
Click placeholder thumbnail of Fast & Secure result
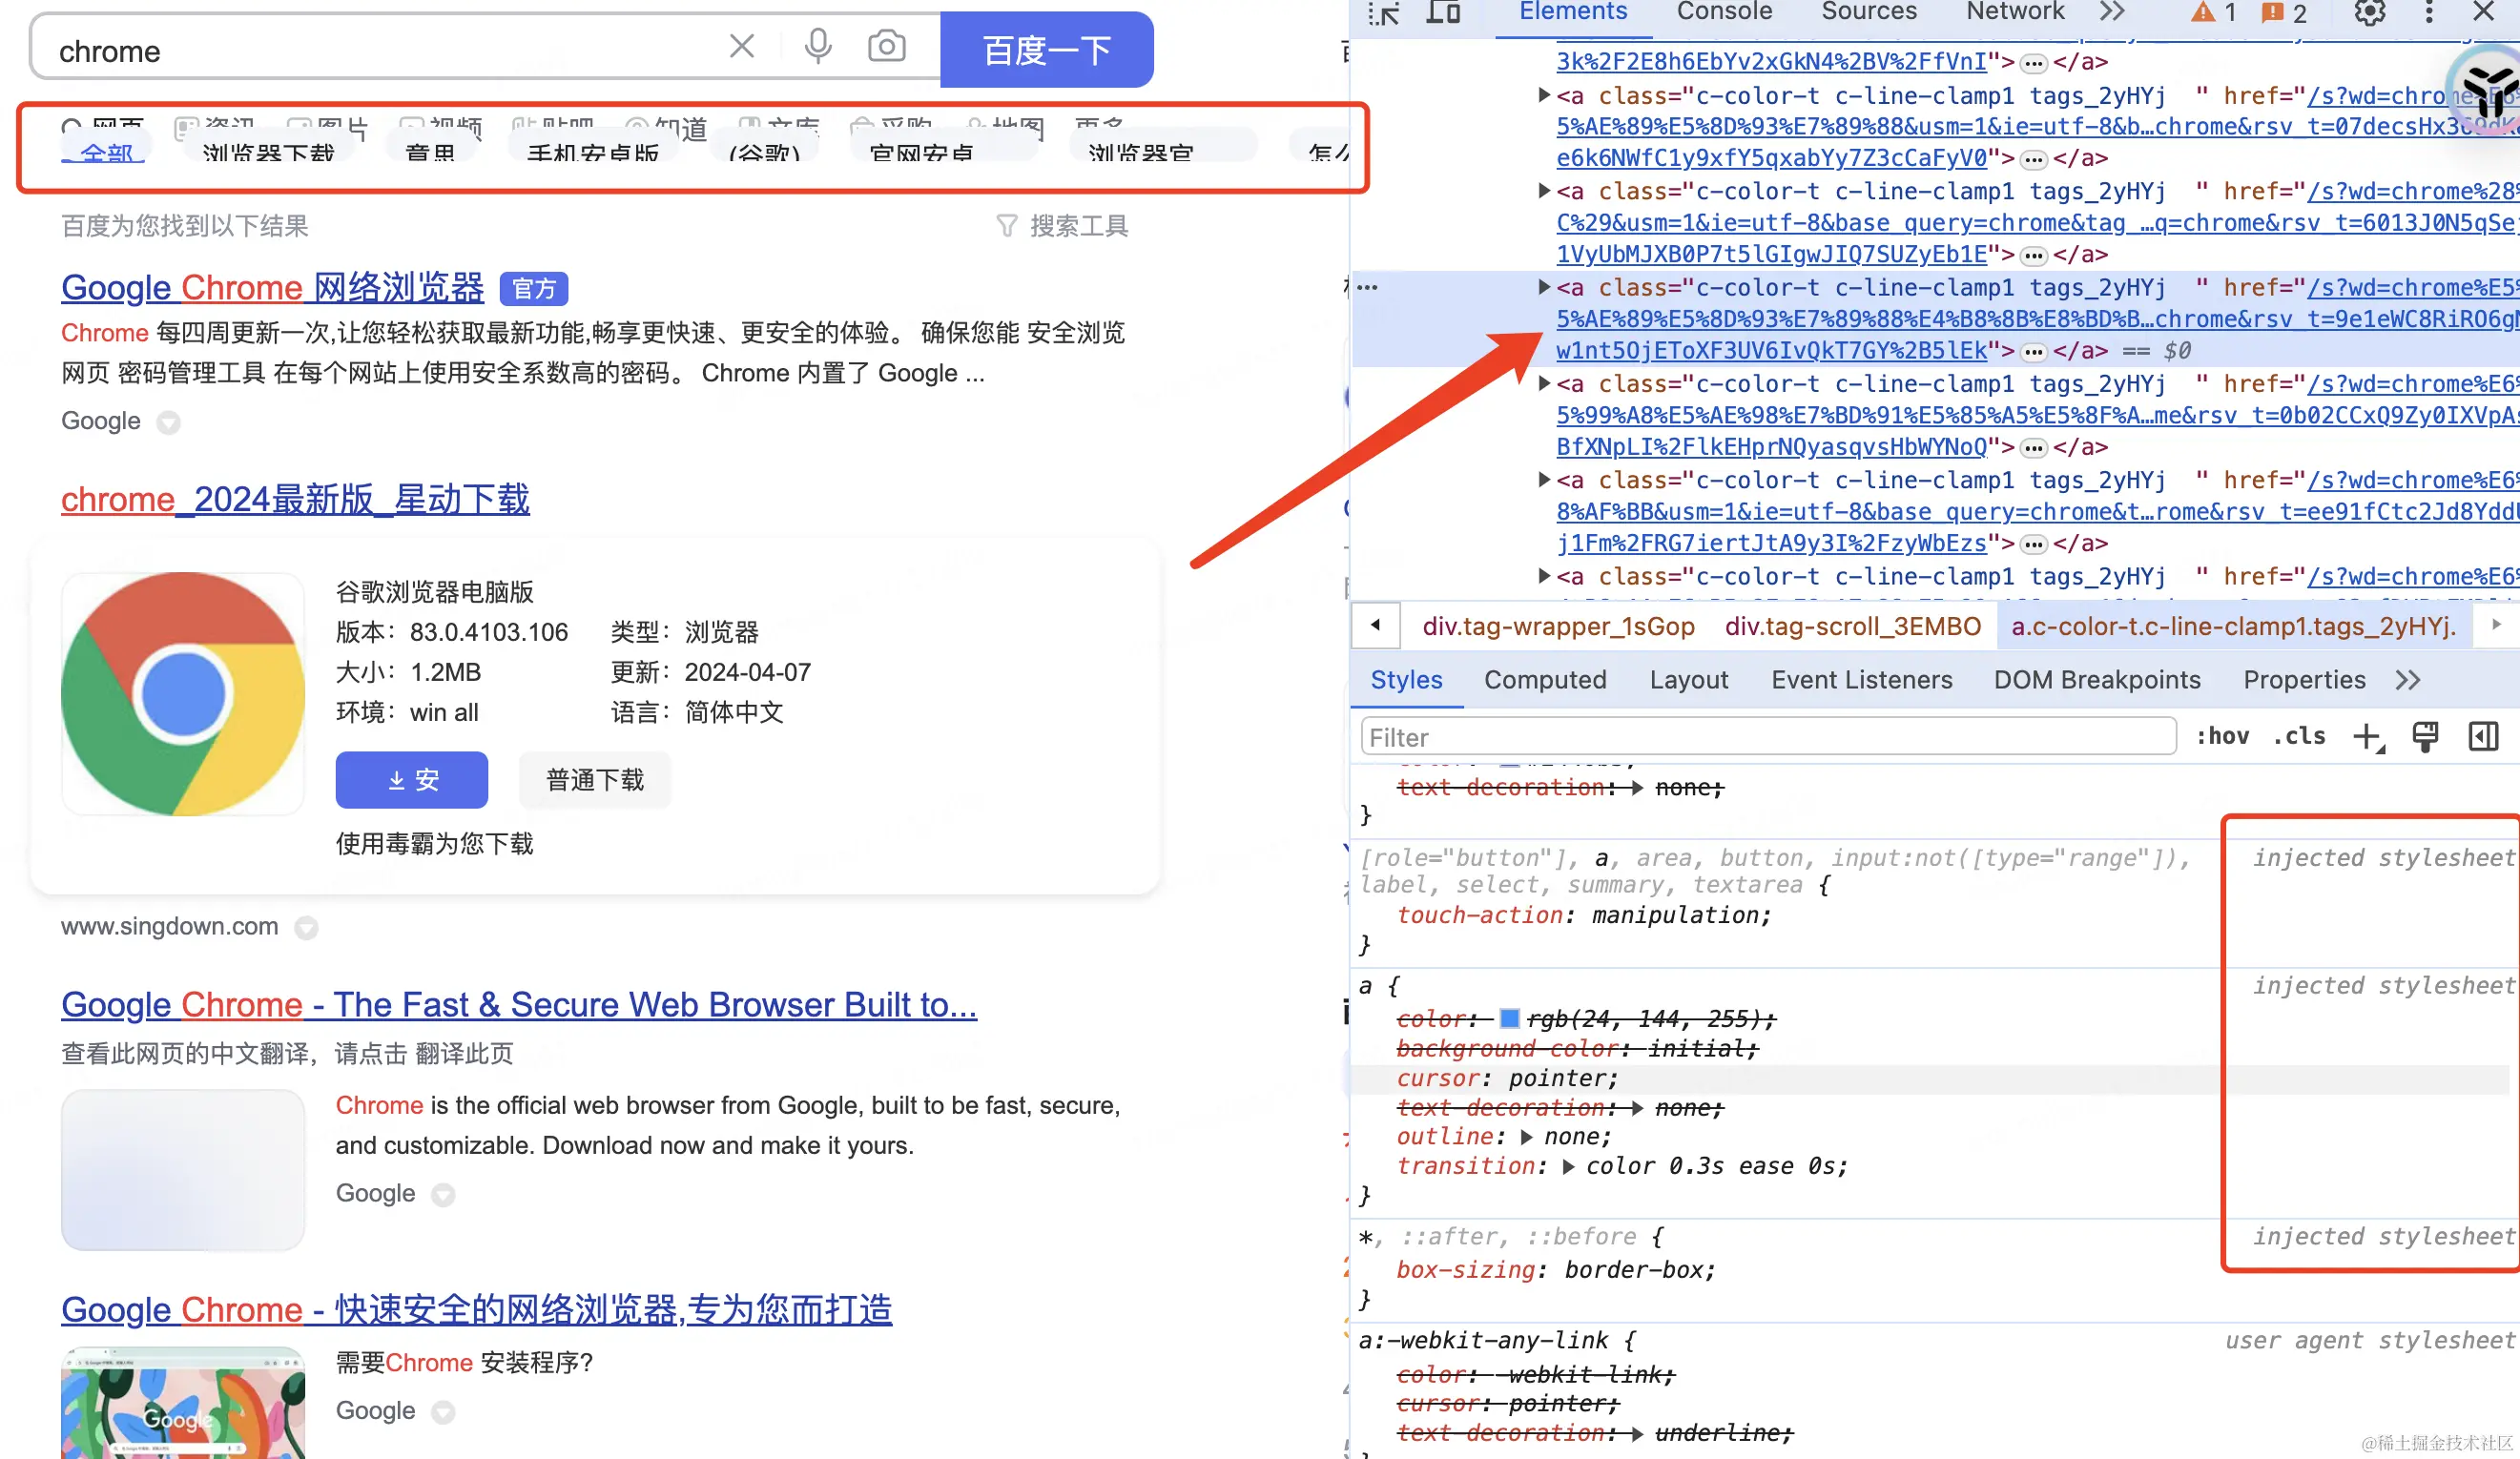point(183,1170)
